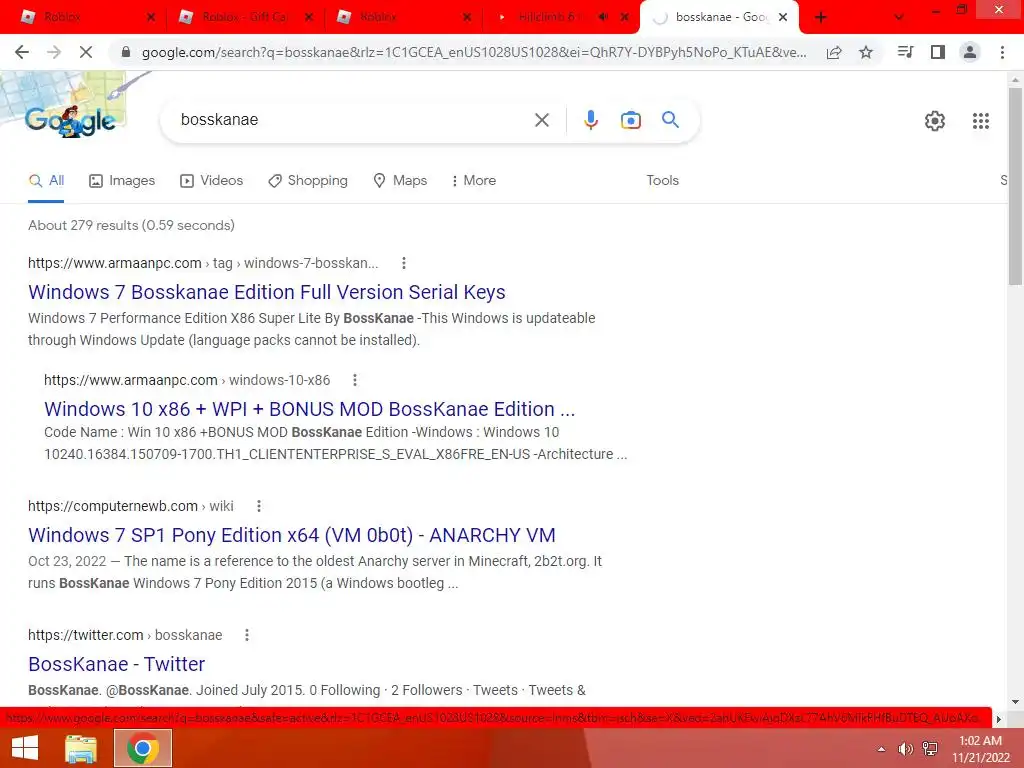Close the bosskanae Google tab
The width and height of the screenshot is (1024, 768).
[x=783, y=18]
